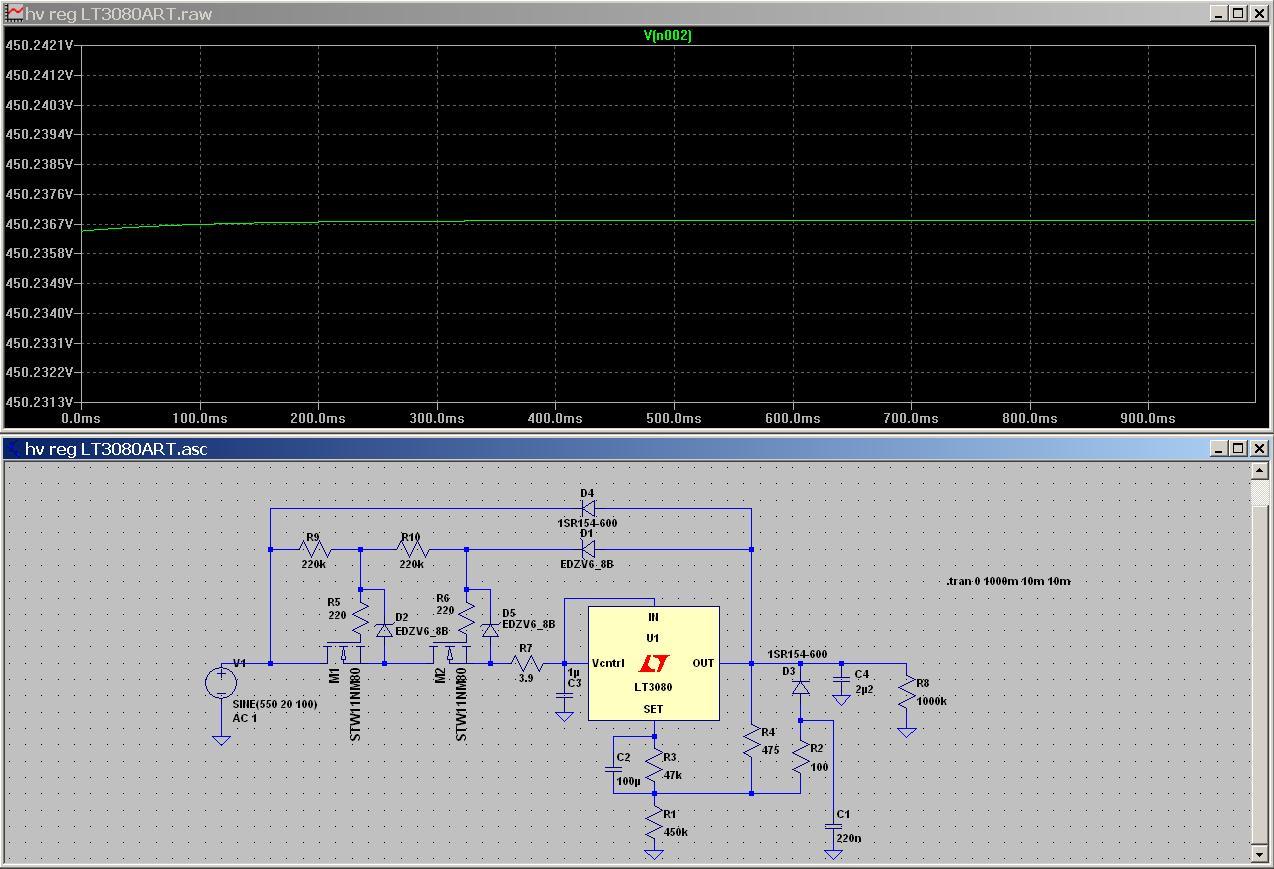Click the 220n value of C1
The image size is (1274, 869).
coord(849,838)
